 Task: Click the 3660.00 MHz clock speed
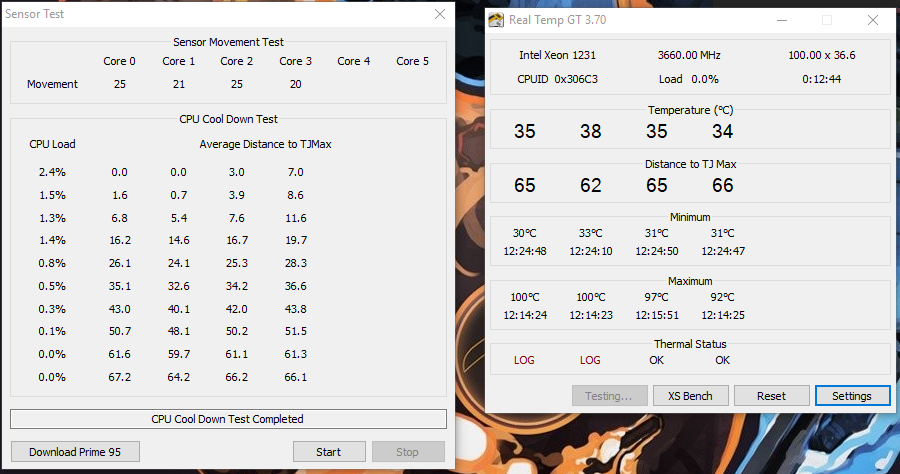[x=689, y=55]
